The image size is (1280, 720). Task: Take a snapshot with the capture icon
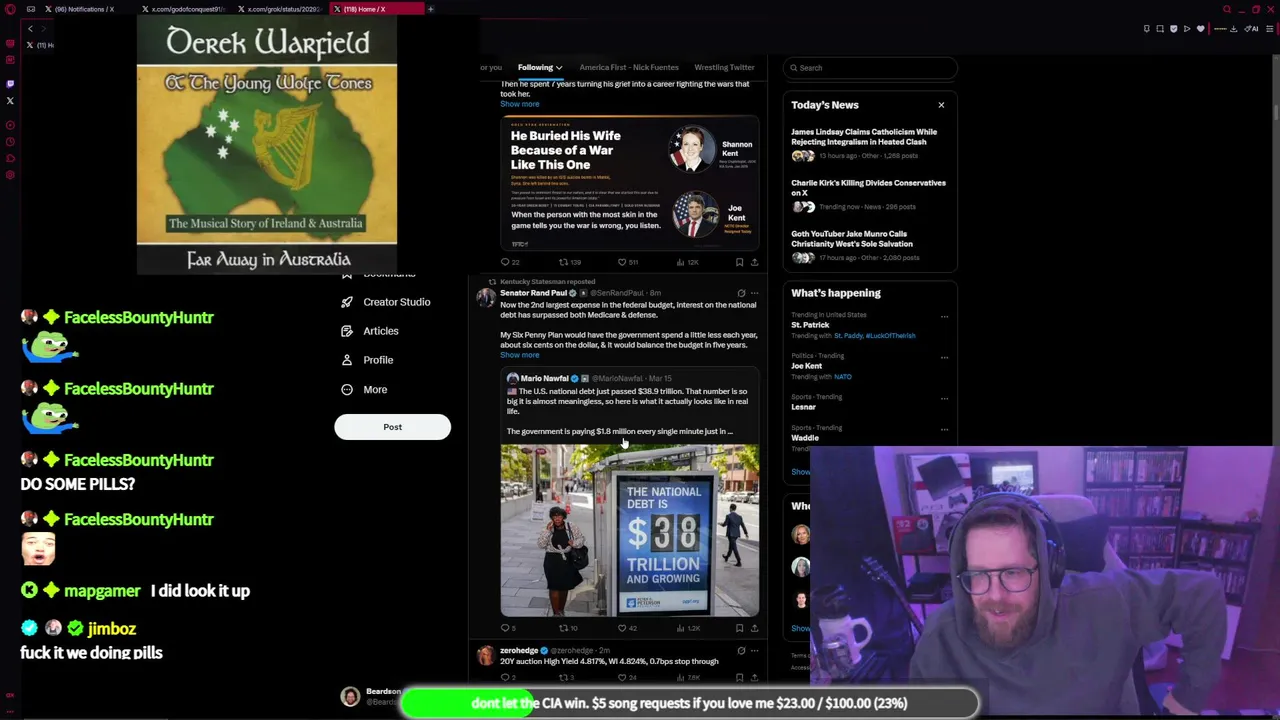click(1160, 29)
